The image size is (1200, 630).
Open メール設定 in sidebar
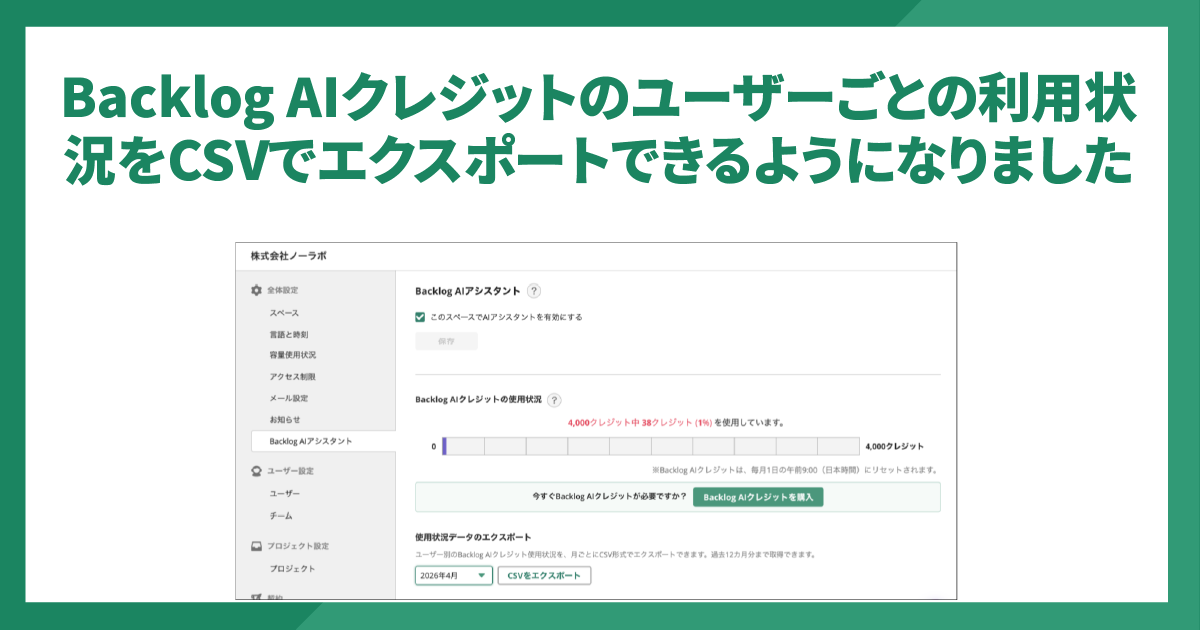288,398
